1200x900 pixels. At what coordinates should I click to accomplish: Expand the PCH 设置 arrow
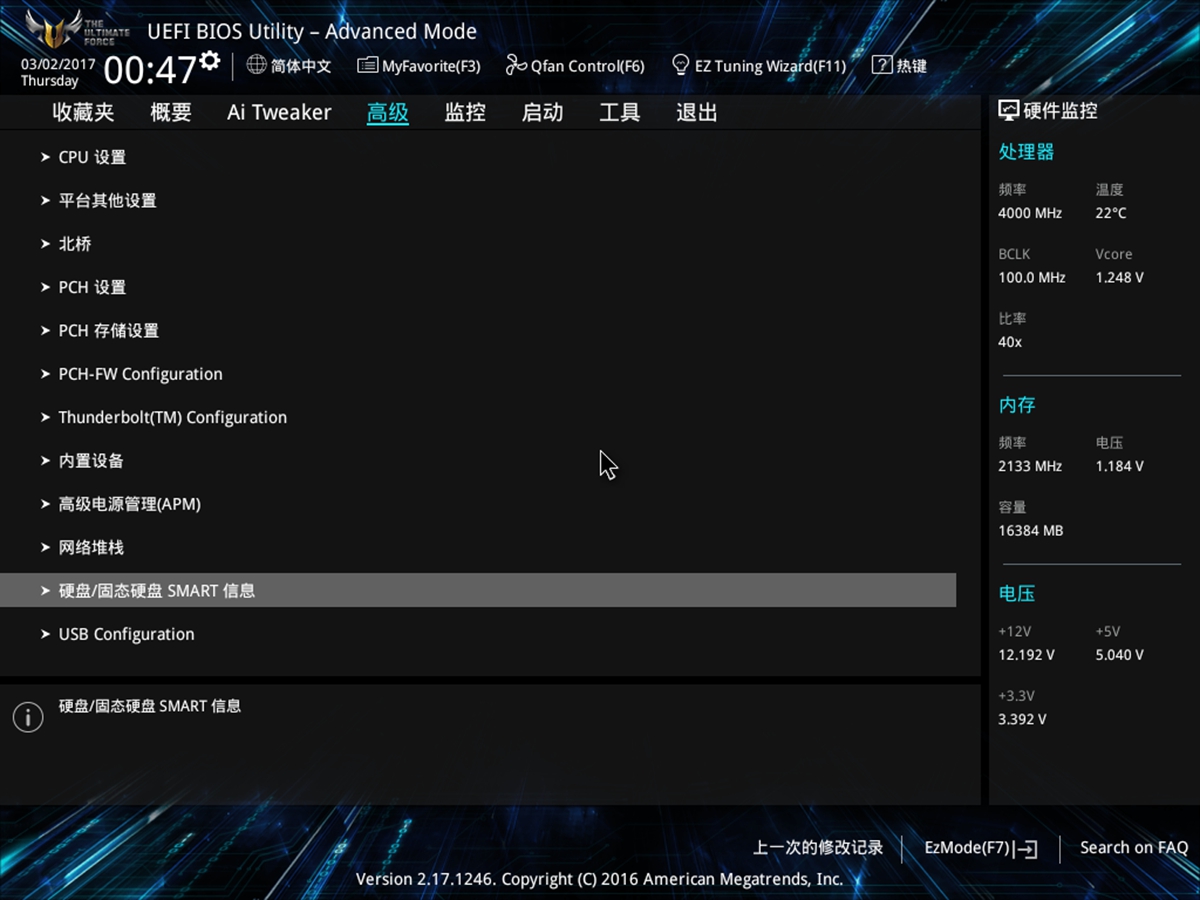tap(46, 287)
